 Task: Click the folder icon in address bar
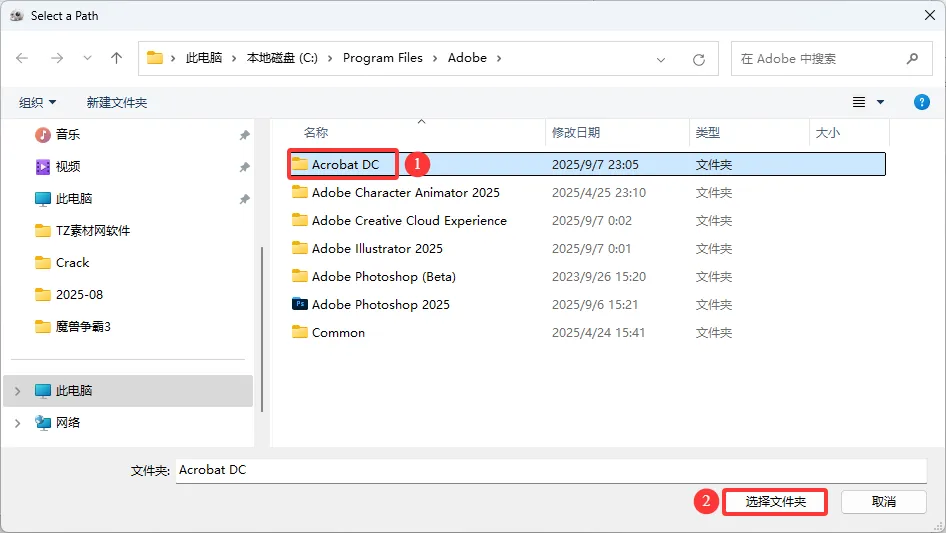pos(155,58)
